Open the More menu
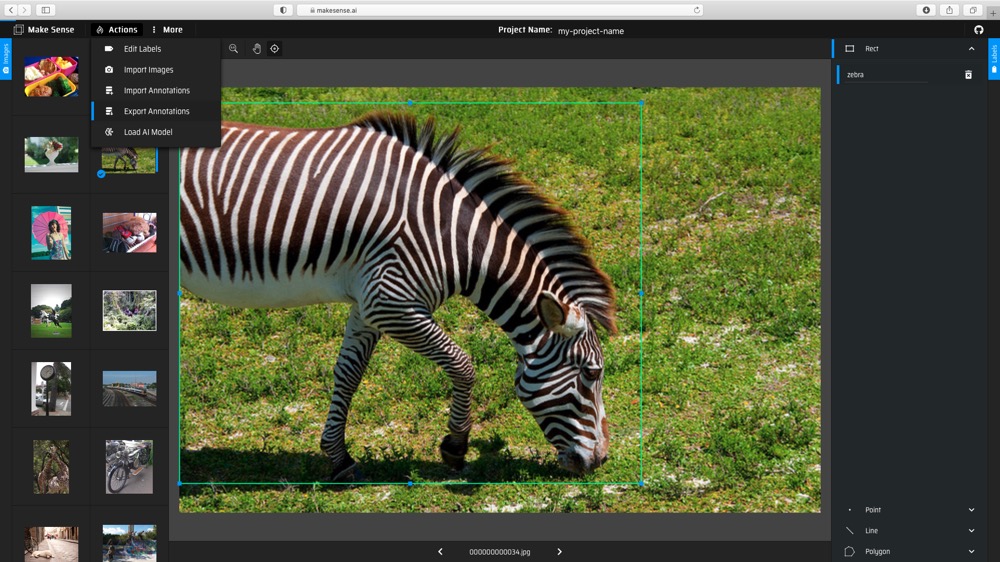This screenshot has width=1000, height=562. click(167, 30)
